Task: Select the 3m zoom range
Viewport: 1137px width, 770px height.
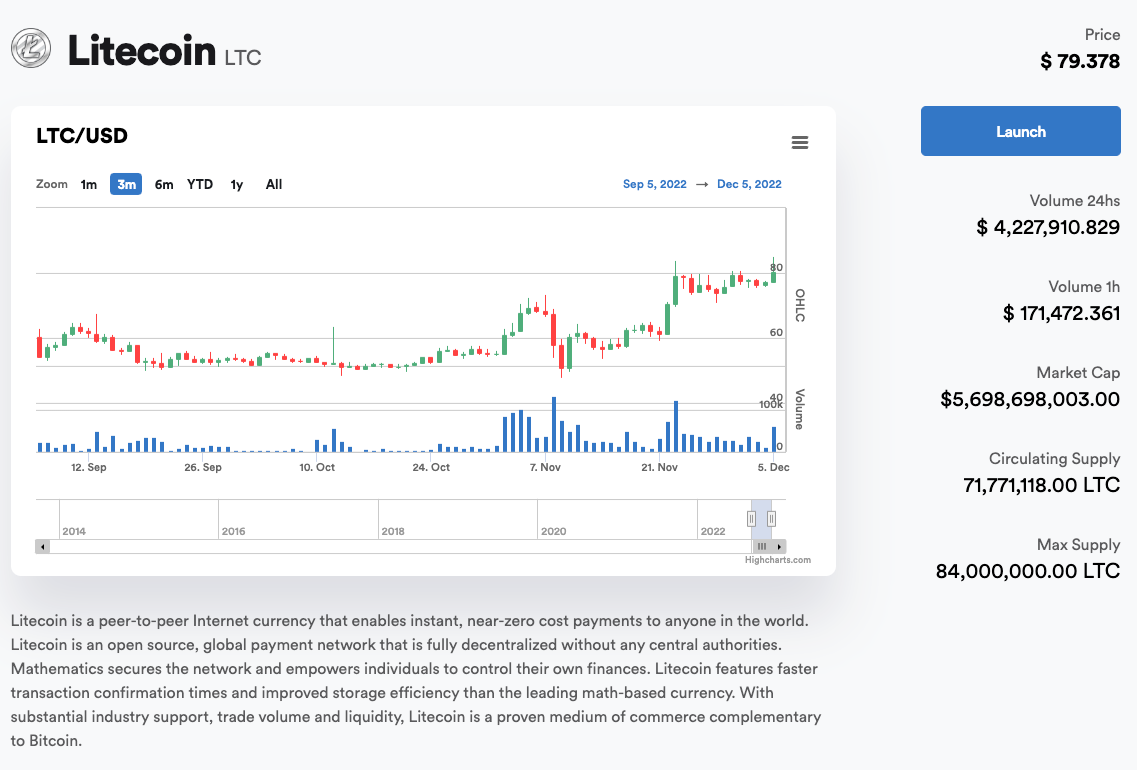Action: click(126, 184)
